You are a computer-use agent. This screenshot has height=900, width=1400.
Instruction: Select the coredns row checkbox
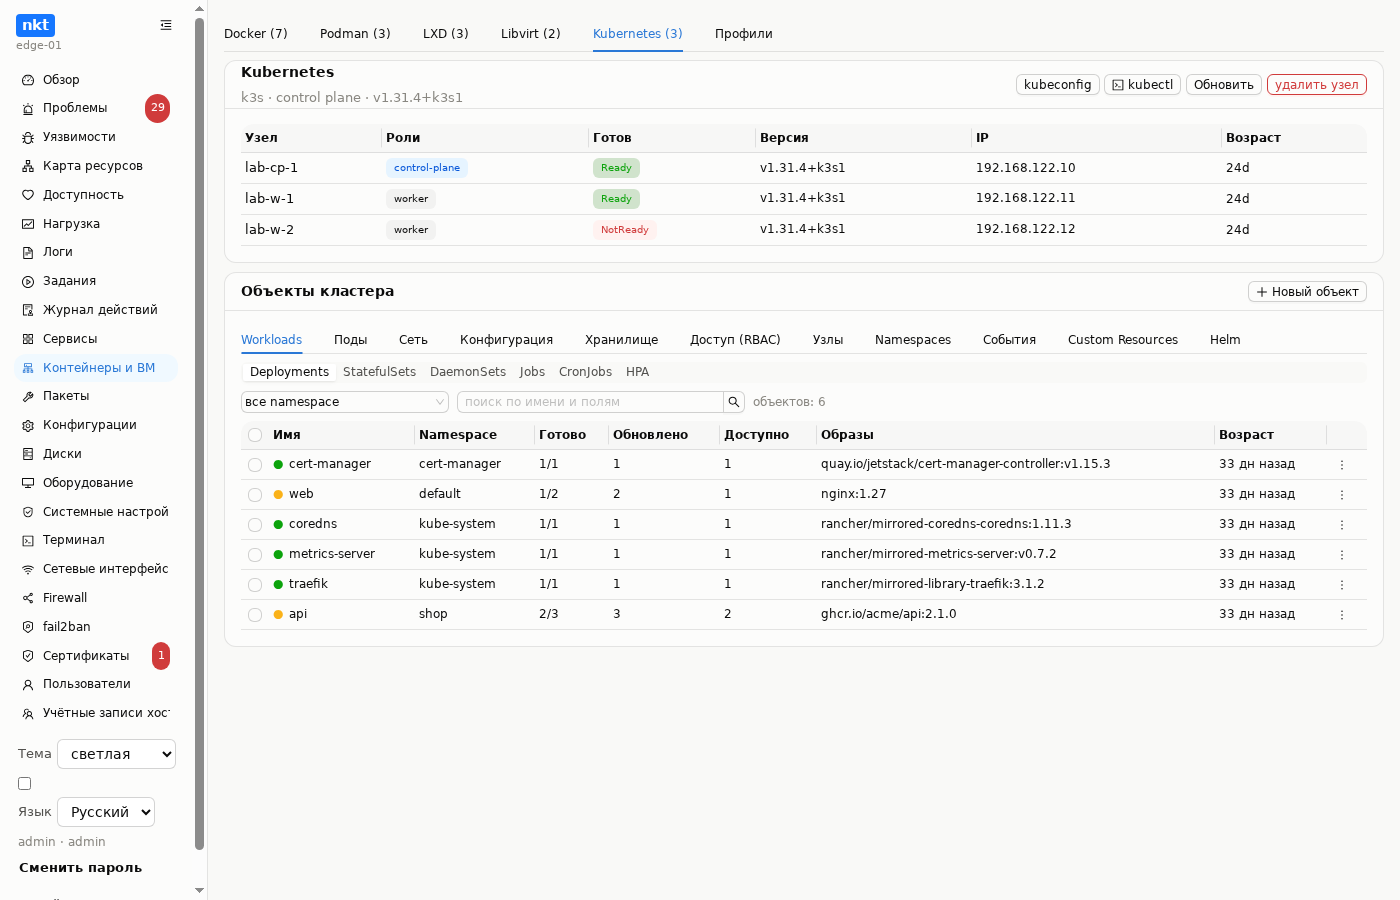pos(255,525)
